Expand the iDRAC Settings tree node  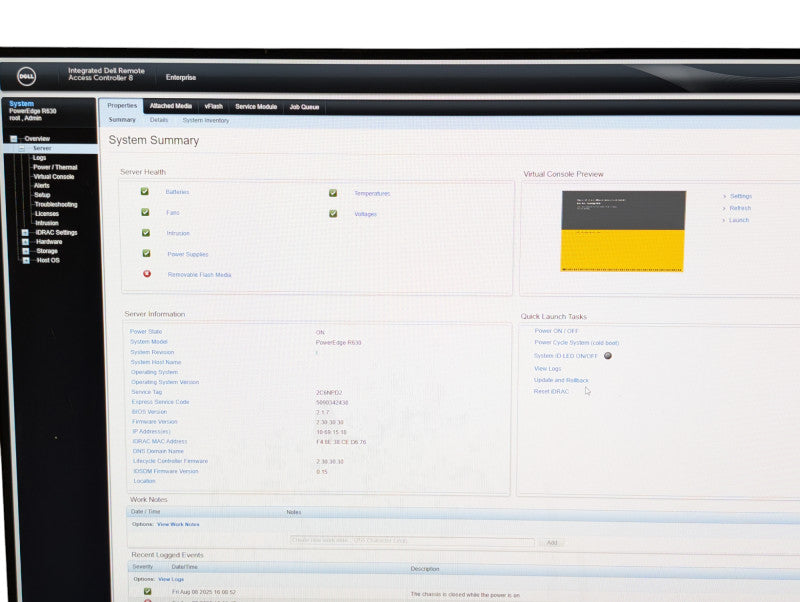[x=25, y=233]
